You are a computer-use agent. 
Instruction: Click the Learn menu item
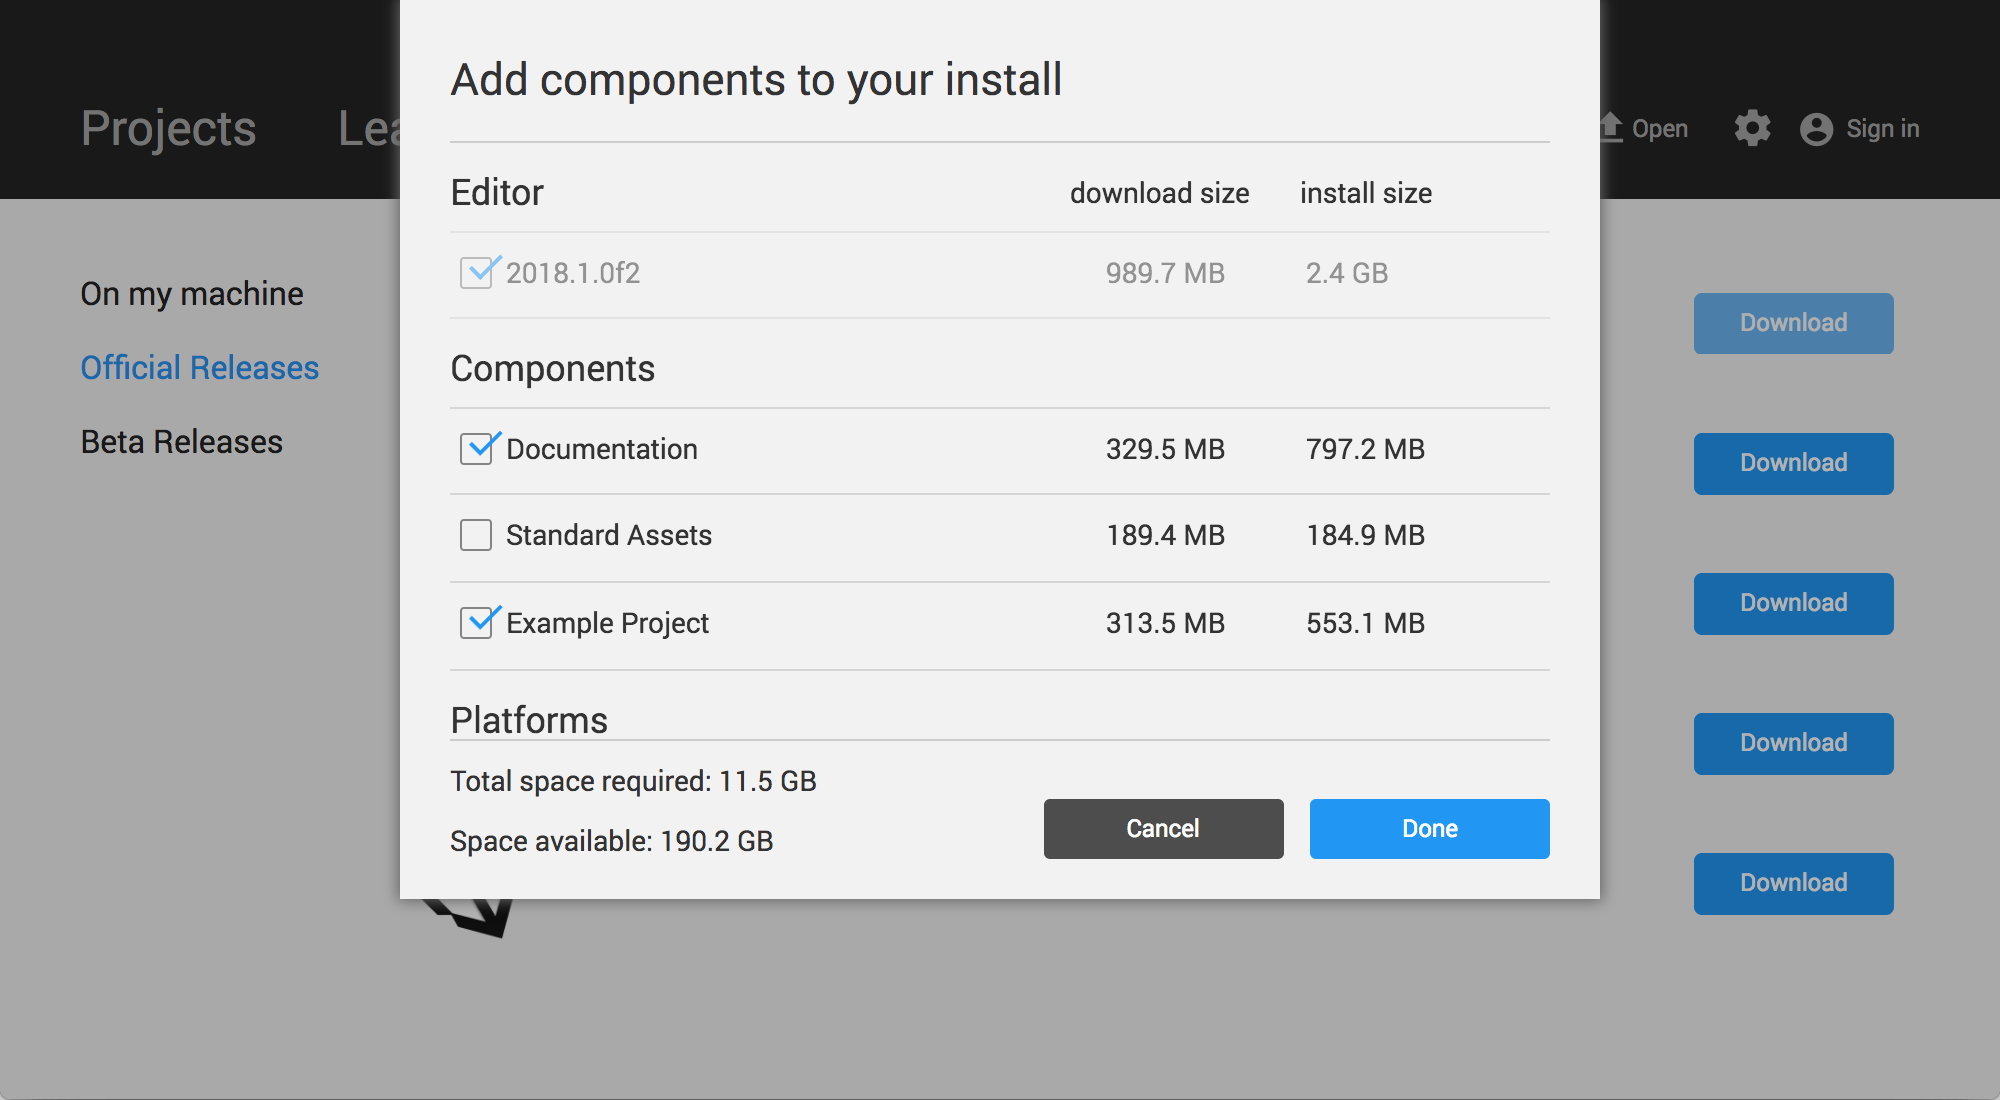click(364, 127)
